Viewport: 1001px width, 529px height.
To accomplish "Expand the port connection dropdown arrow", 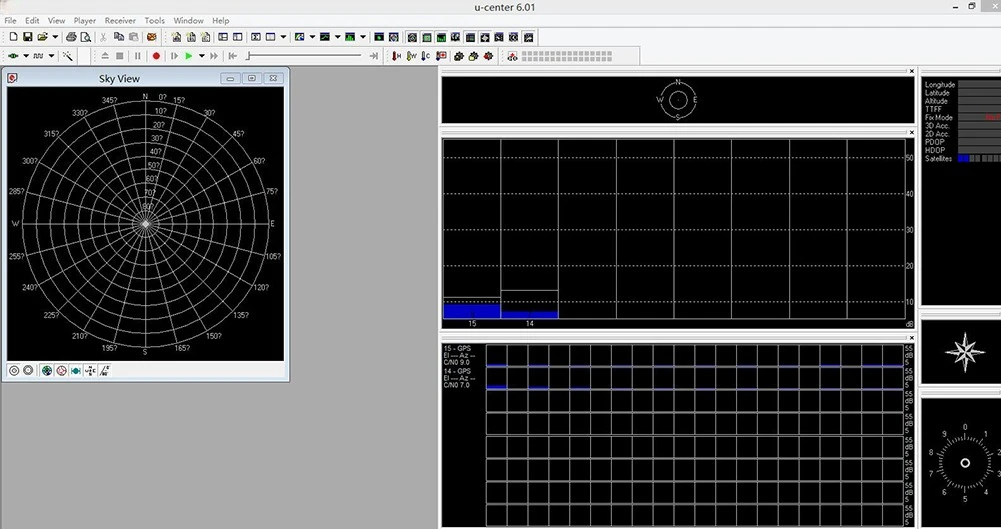I will 26,56.
